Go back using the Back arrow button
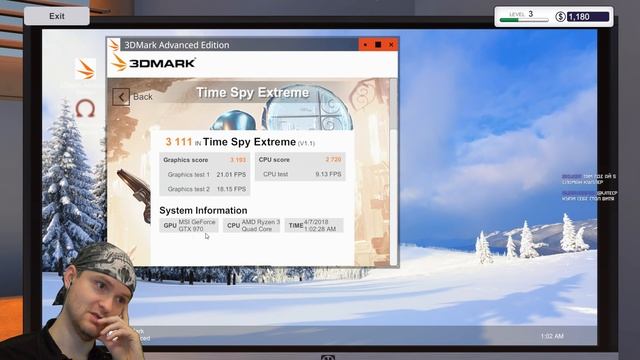Screen dimensions: 640x360 pos(121,97)
